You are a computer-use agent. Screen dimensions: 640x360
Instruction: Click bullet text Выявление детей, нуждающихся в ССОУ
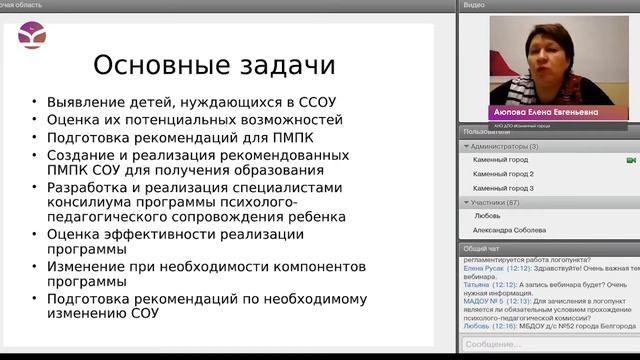(x=191, y=102)
